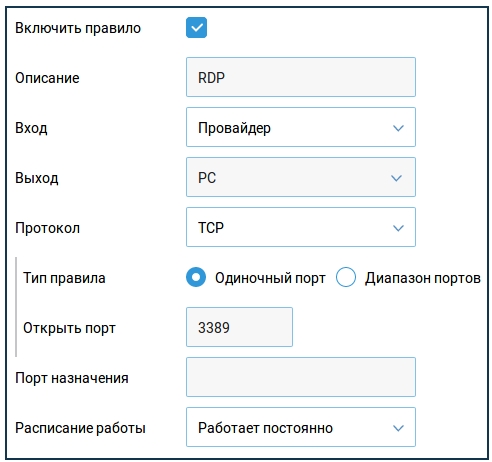The image size is (492, 462).
Task: Click the Описание field containing RDP
Action: 301,77
